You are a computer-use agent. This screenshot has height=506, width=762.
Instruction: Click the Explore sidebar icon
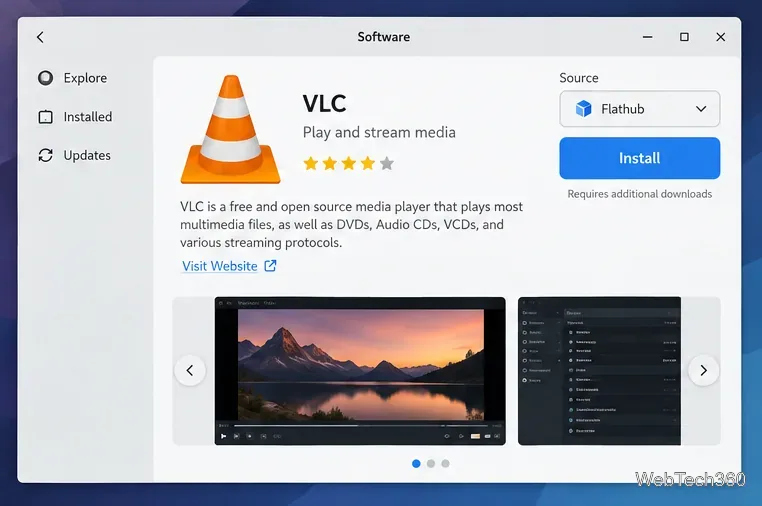[x=46, y=78]
